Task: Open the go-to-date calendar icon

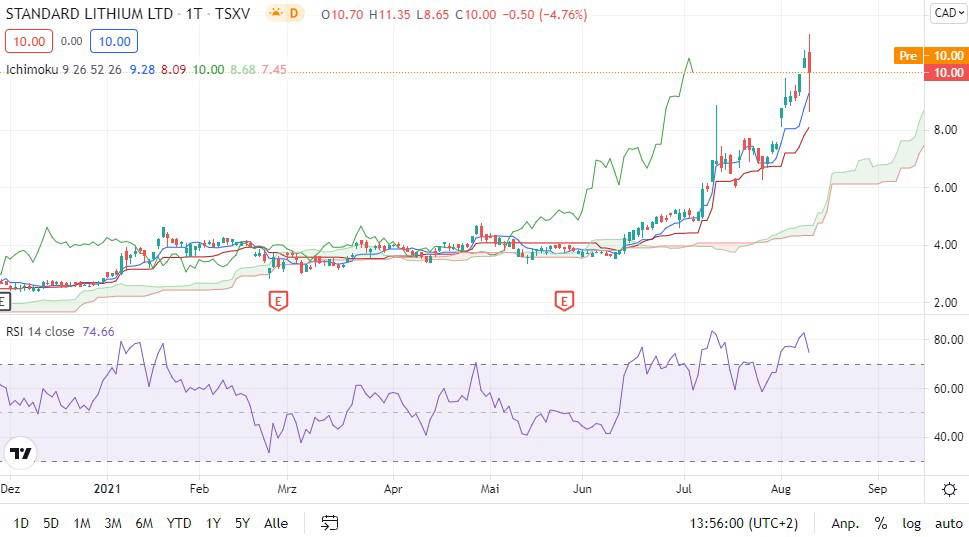Action: pos(329,523)
